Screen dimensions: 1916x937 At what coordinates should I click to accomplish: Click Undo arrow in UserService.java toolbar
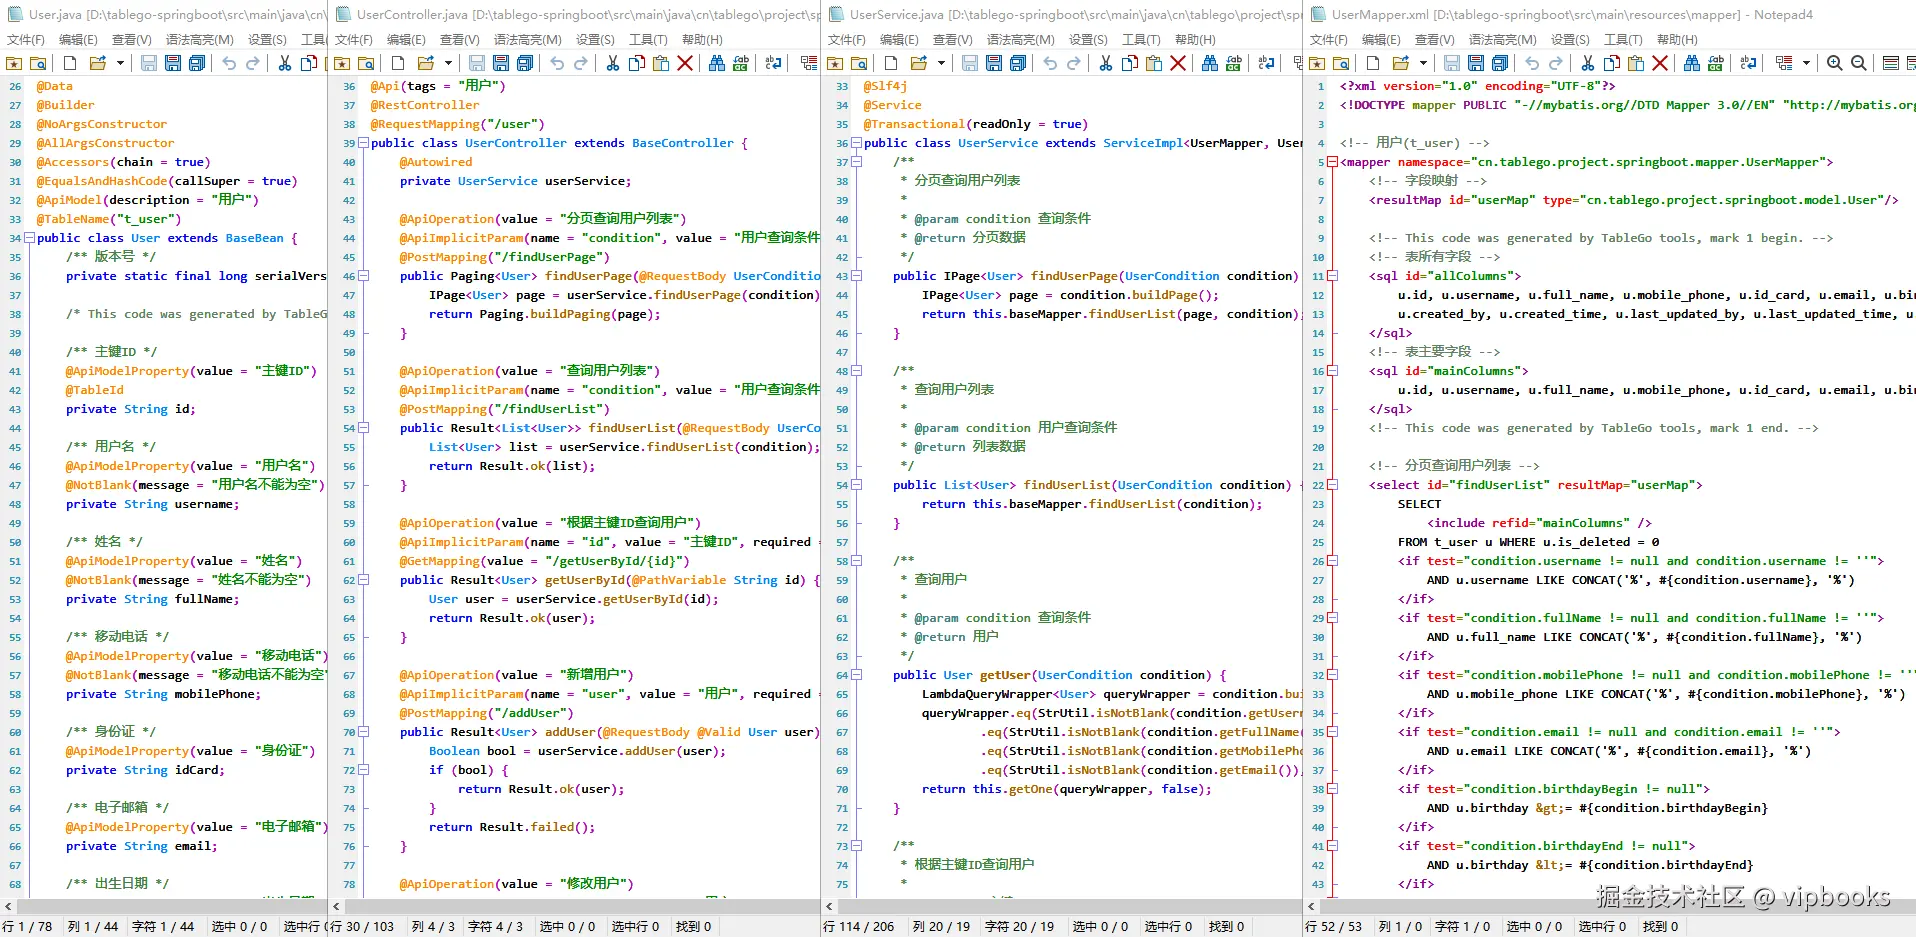(x=1049, y=63)
